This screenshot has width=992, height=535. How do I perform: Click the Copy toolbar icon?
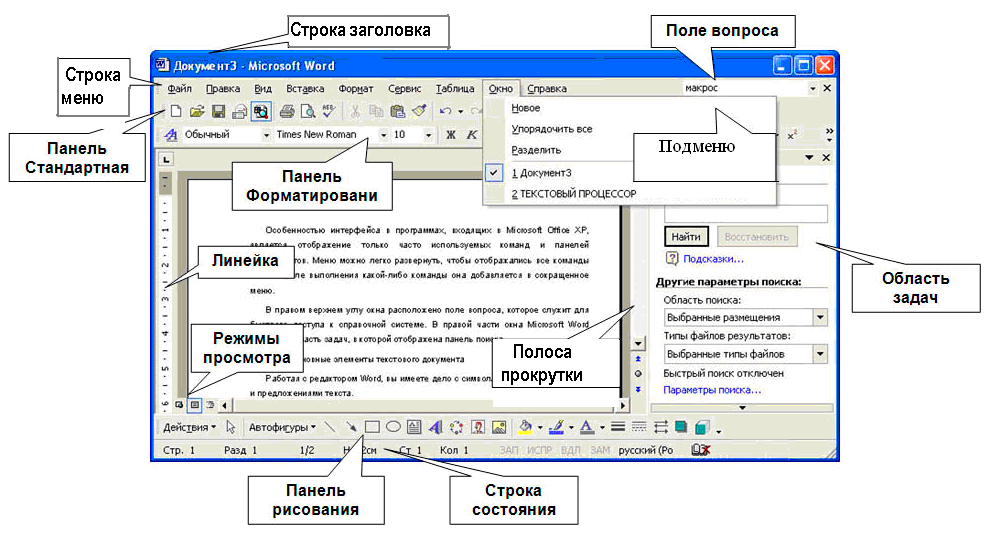376,111
